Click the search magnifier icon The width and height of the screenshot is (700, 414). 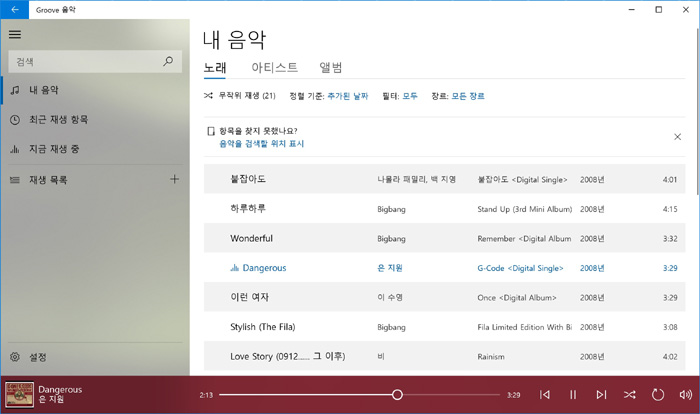[168, 61]
